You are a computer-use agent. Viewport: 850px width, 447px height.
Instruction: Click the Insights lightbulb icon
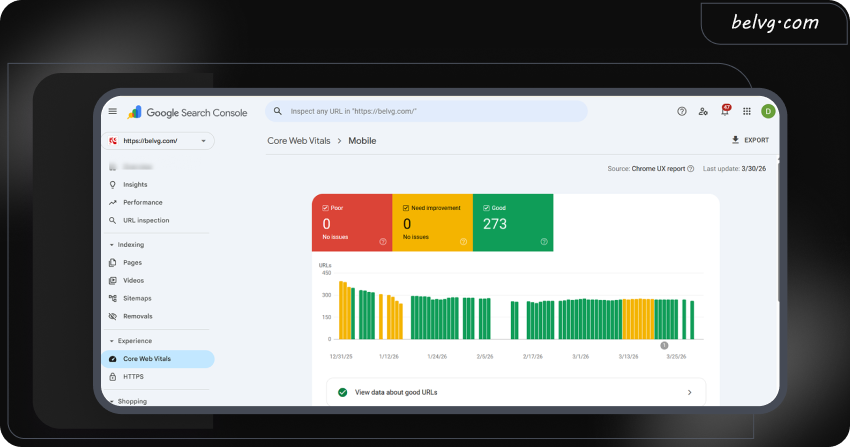[113, 185]
